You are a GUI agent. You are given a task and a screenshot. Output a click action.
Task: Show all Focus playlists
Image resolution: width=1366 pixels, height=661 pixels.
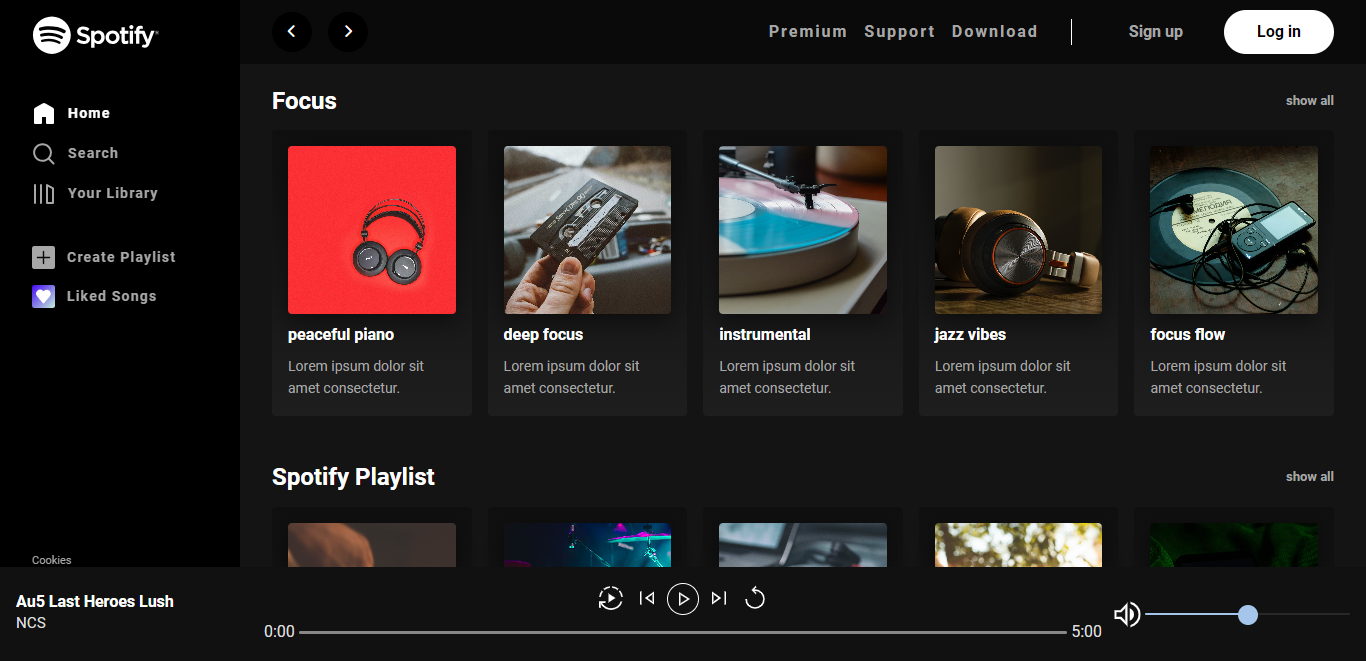point(1310,100)
